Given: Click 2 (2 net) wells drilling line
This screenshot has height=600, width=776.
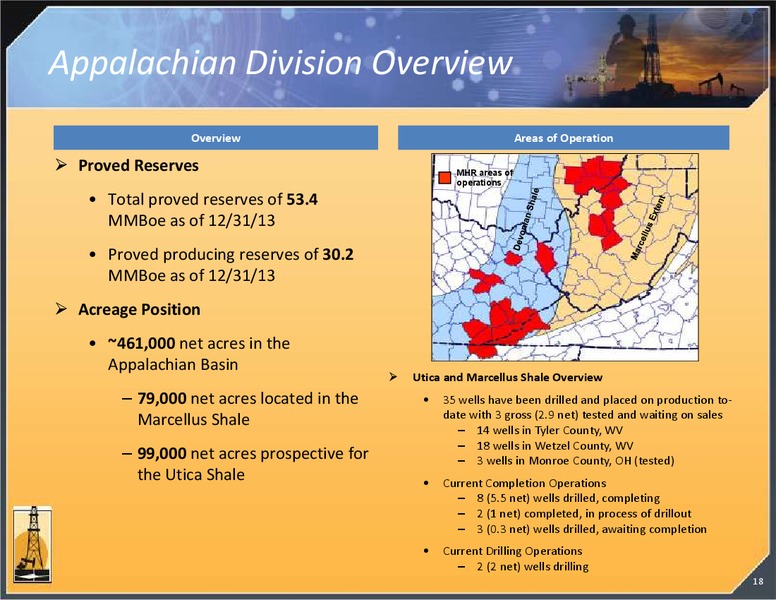Looking at the screenshot, I should [533, 566].
